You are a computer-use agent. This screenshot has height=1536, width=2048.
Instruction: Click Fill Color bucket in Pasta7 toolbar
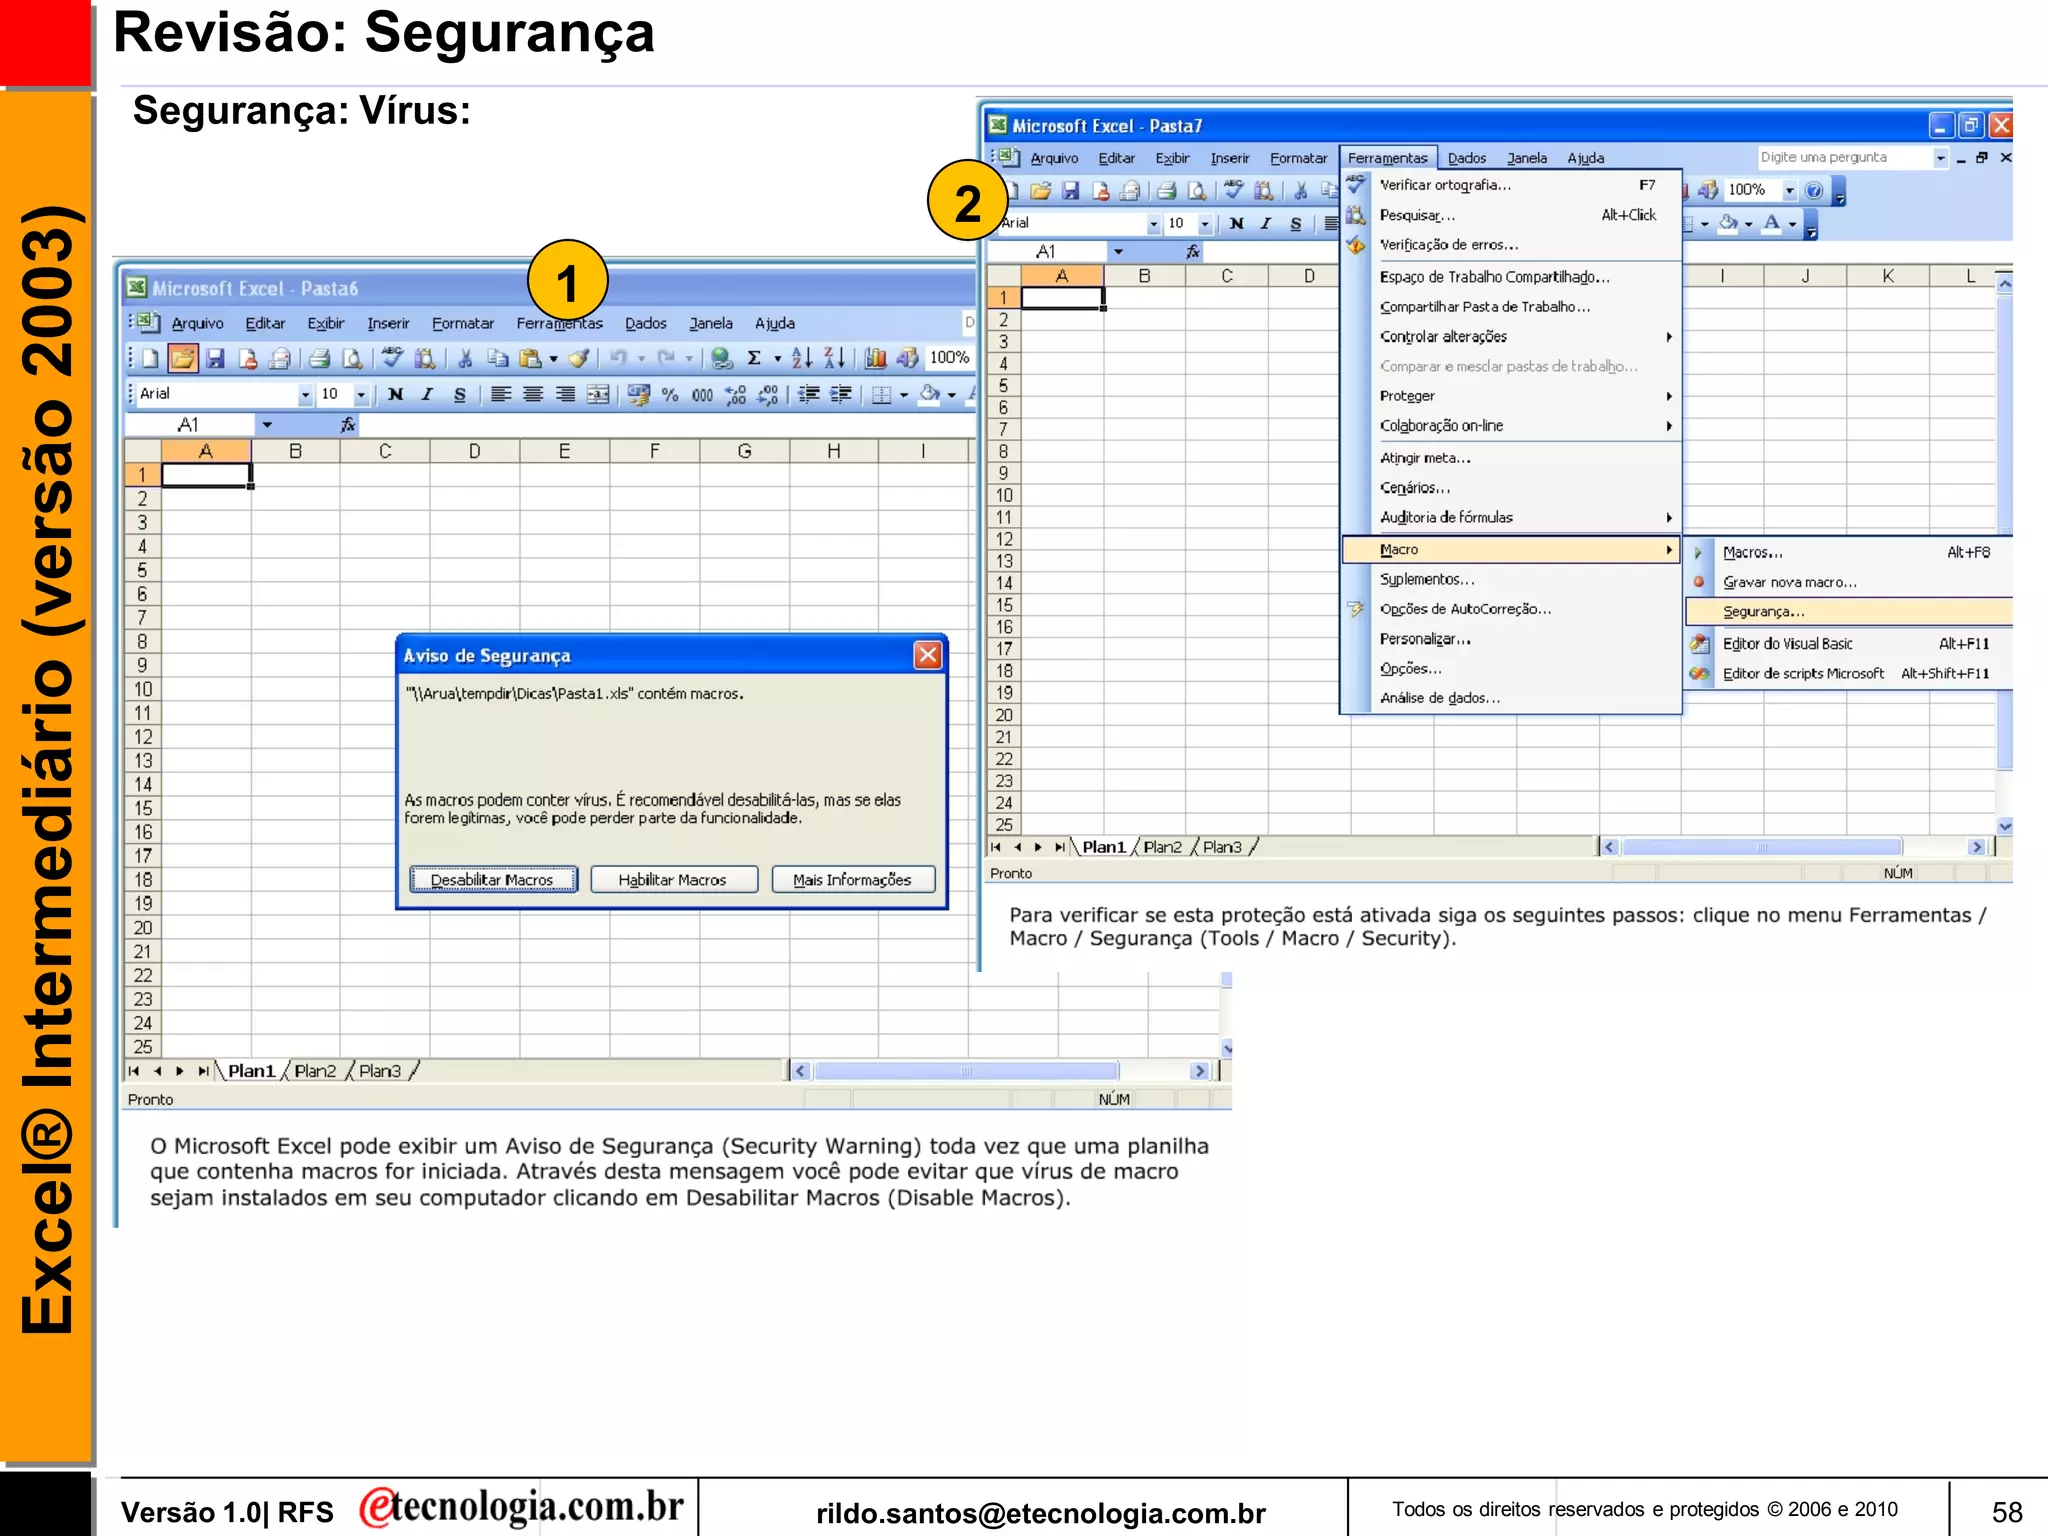[x=1728, y=224]
